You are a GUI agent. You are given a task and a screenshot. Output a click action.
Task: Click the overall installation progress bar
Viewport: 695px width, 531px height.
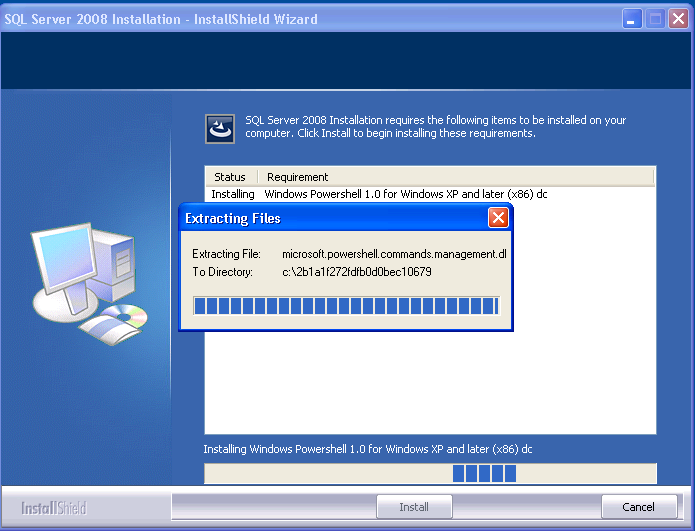point(430,473)
